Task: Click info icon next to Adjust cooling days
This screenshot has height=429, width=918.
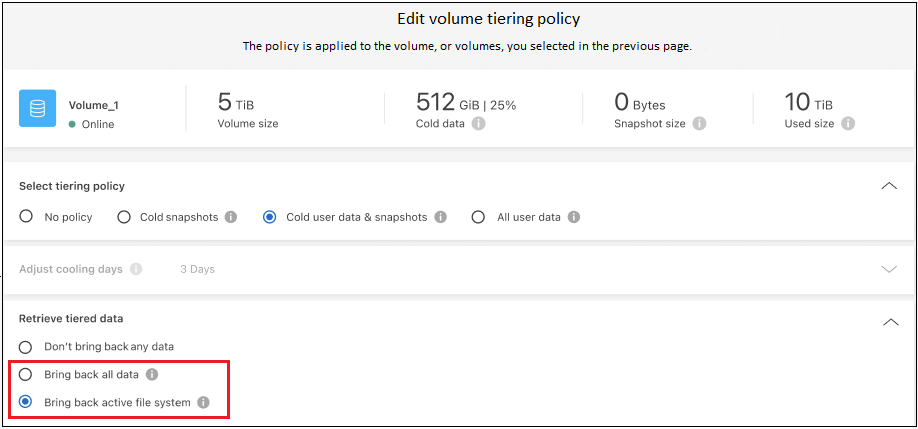Action: pyautogui.click(x=136, y=269)
